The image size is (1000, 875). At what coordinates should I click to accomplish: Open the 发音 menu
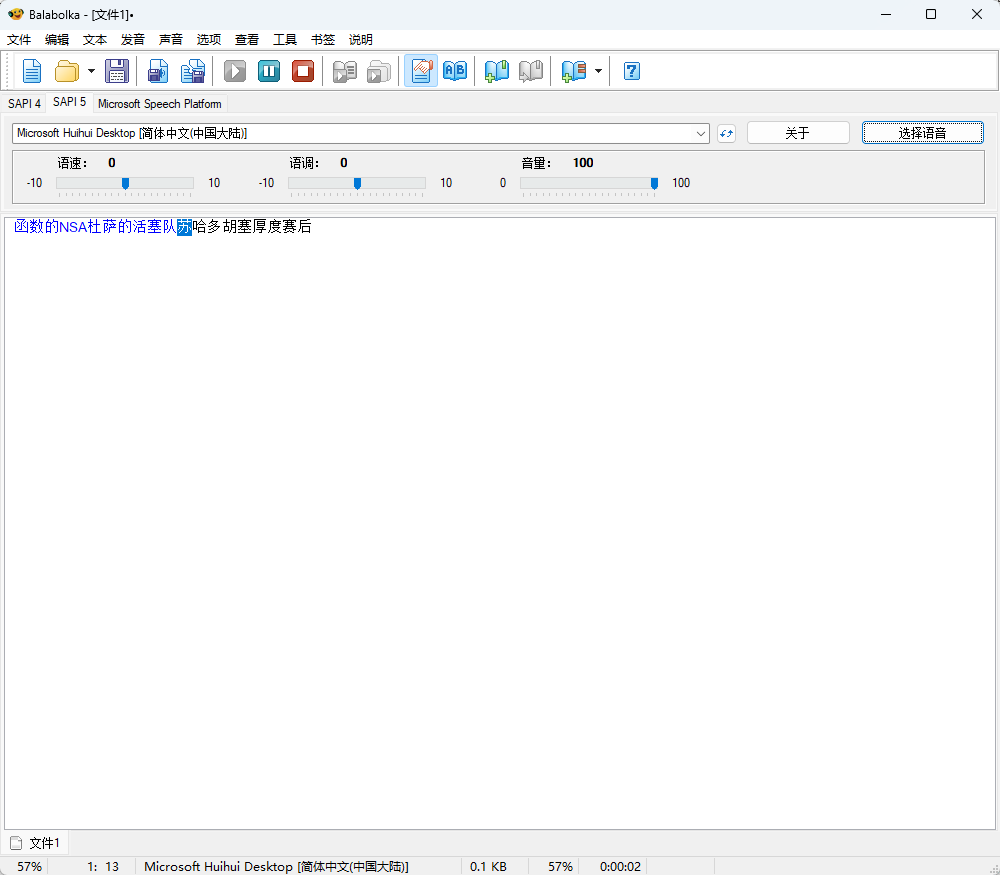[x=133, y=40]
